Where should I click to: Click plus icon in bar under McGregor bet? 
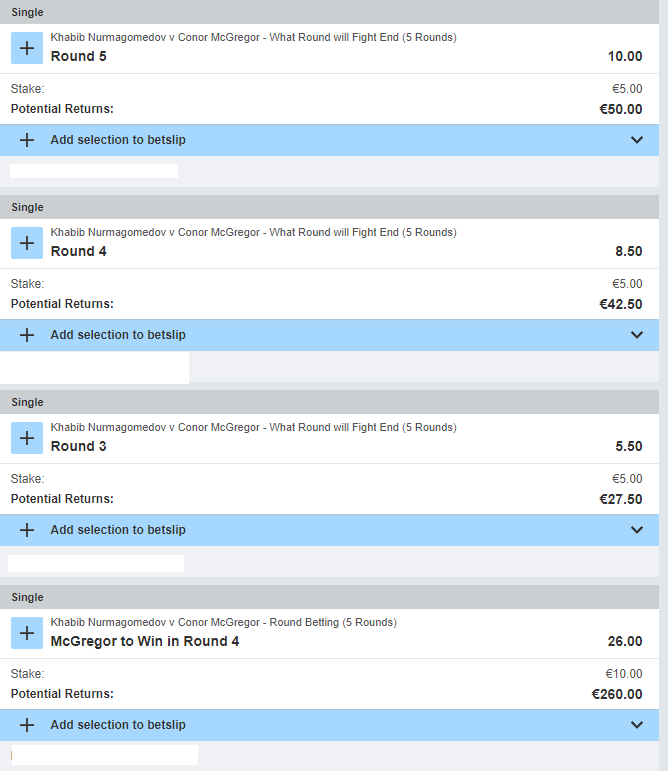[27, 725]
